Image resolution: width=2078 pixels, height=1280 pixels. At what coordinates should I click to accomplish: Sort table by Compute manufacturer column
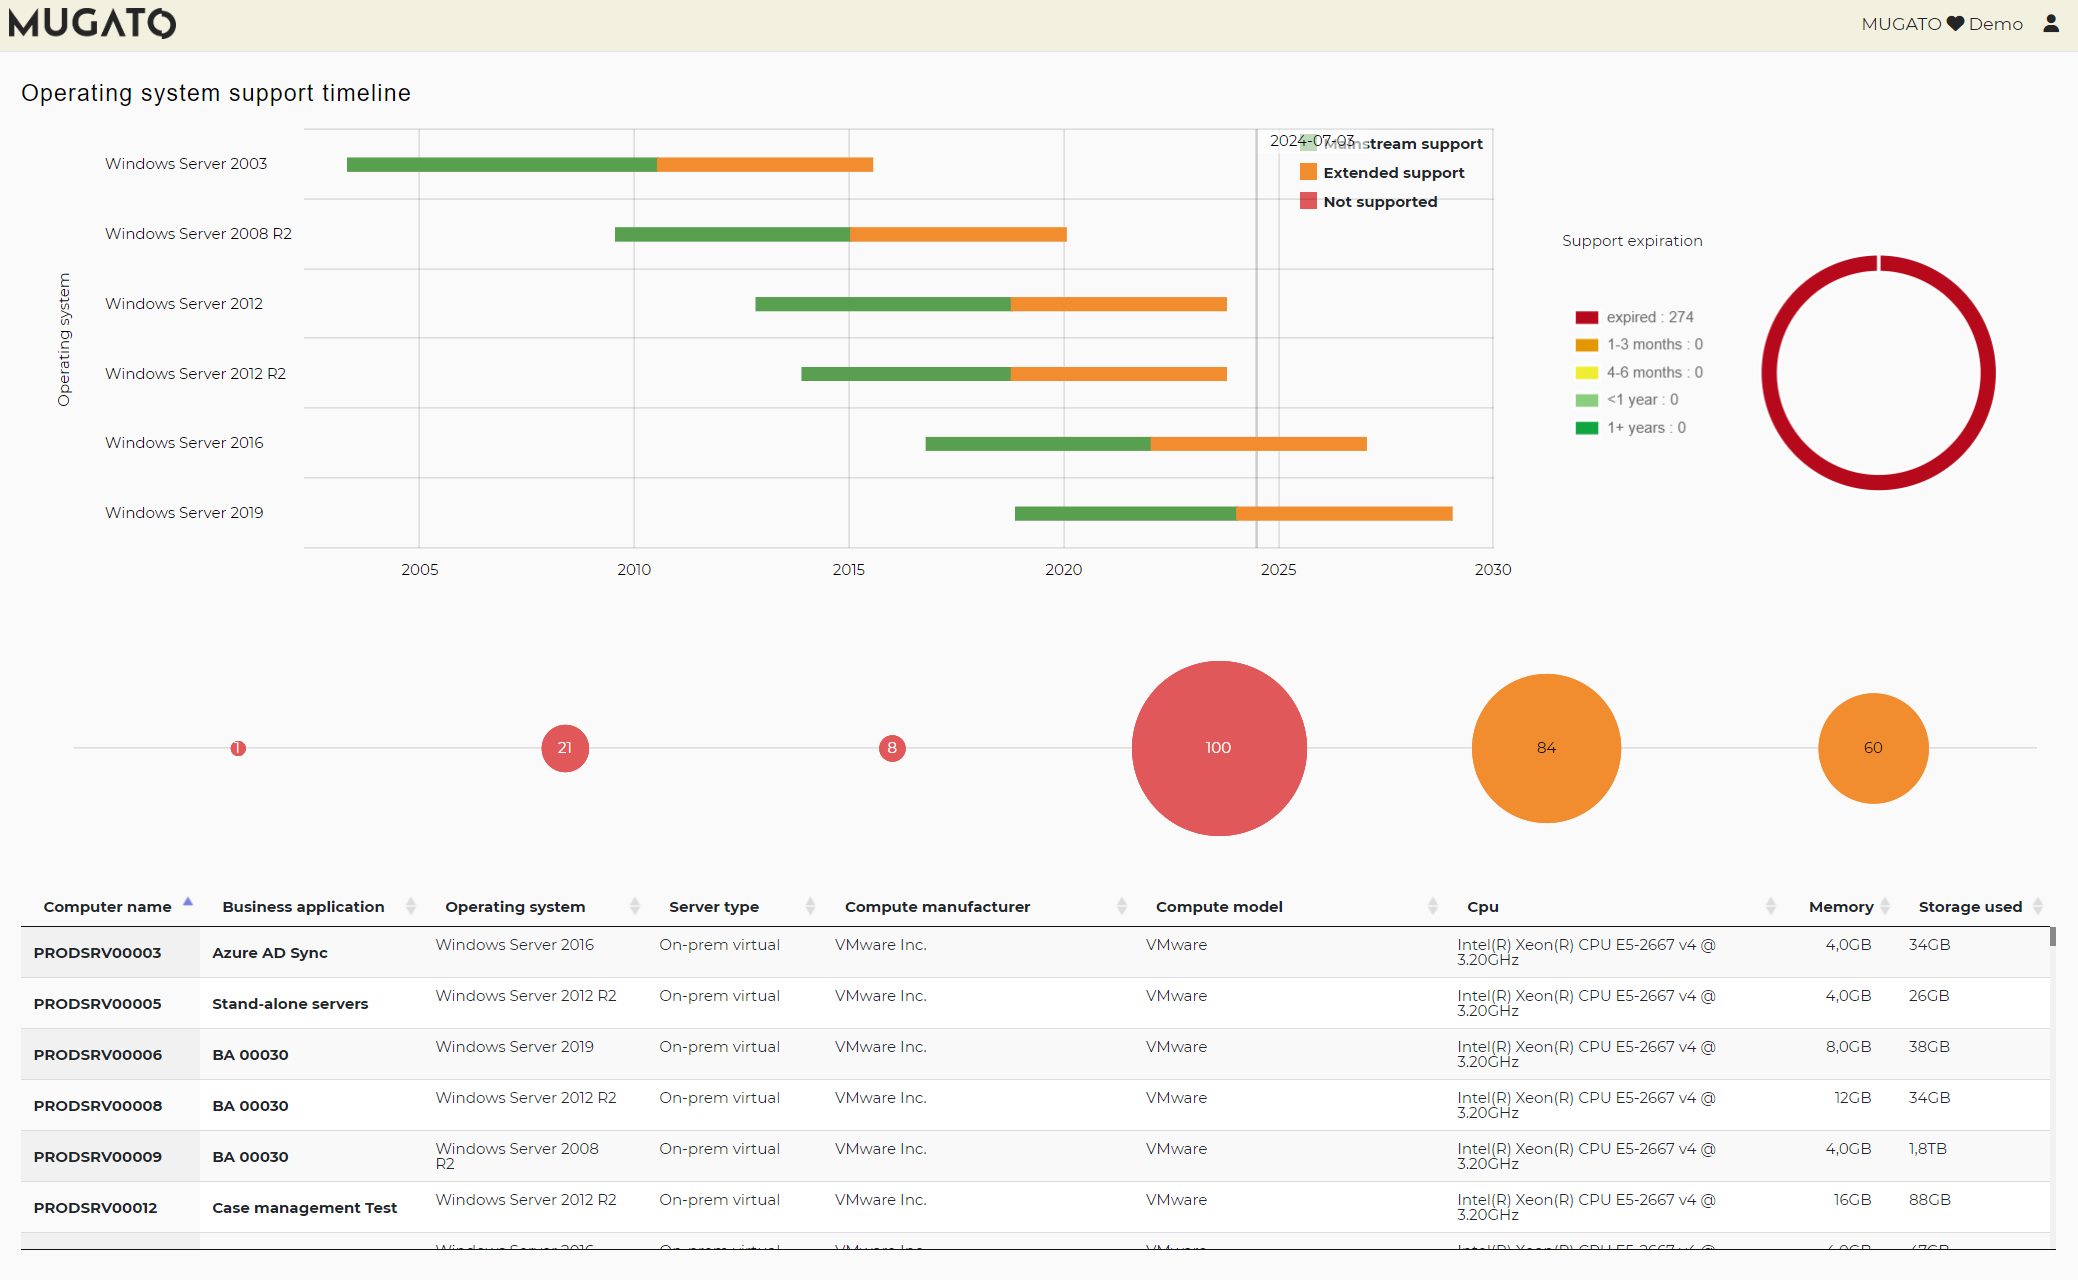pyautogui.click(x=937, y=907)
